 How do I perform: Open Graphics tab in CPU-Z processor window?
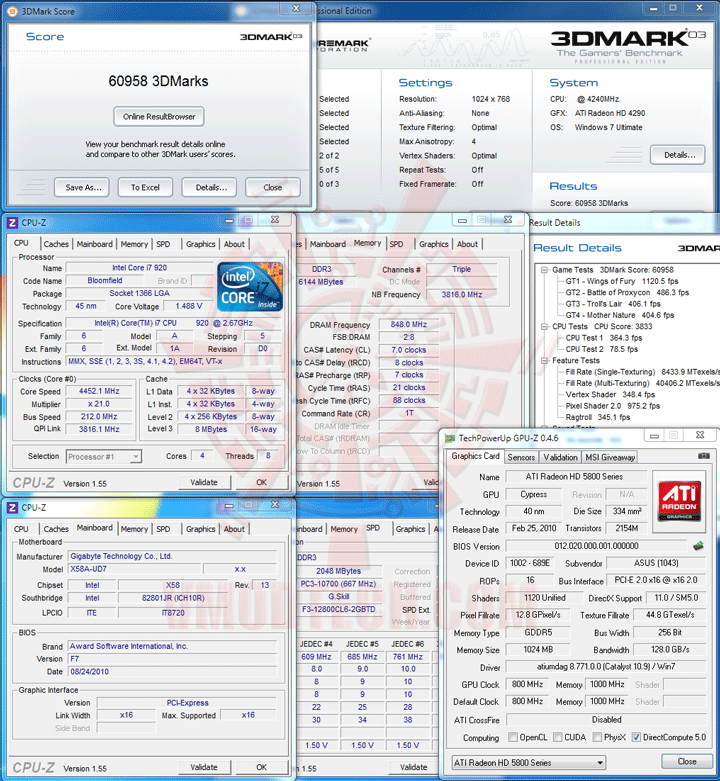tap(200, 244)
